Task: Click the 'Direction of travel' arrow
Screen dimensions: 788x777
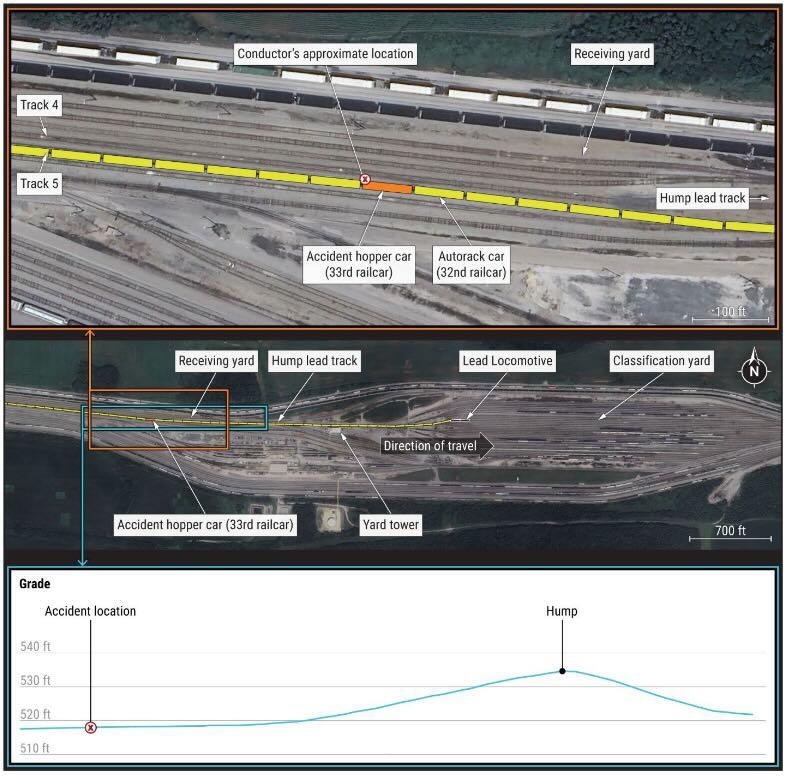Action: click(437, 446)
